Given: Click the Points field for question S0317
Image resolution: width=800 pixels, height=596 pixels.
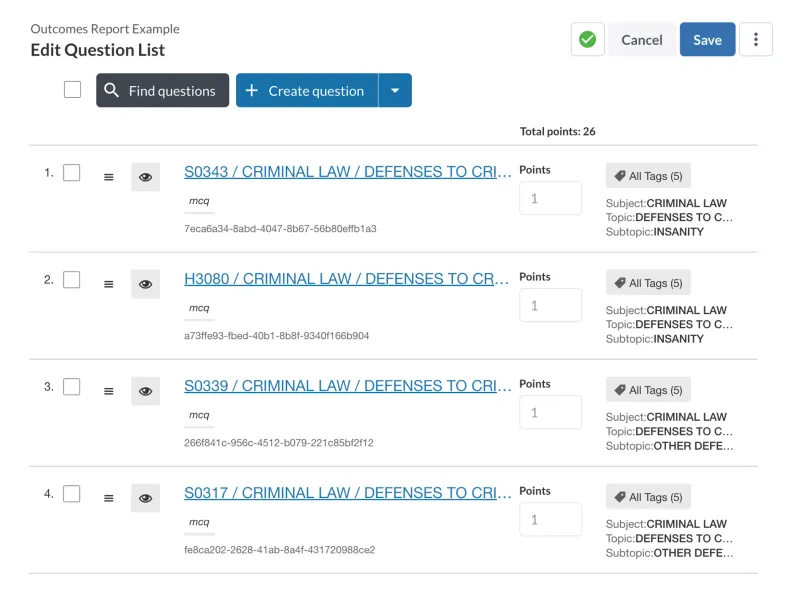Looking at the screenshot, I should point(551,519).
